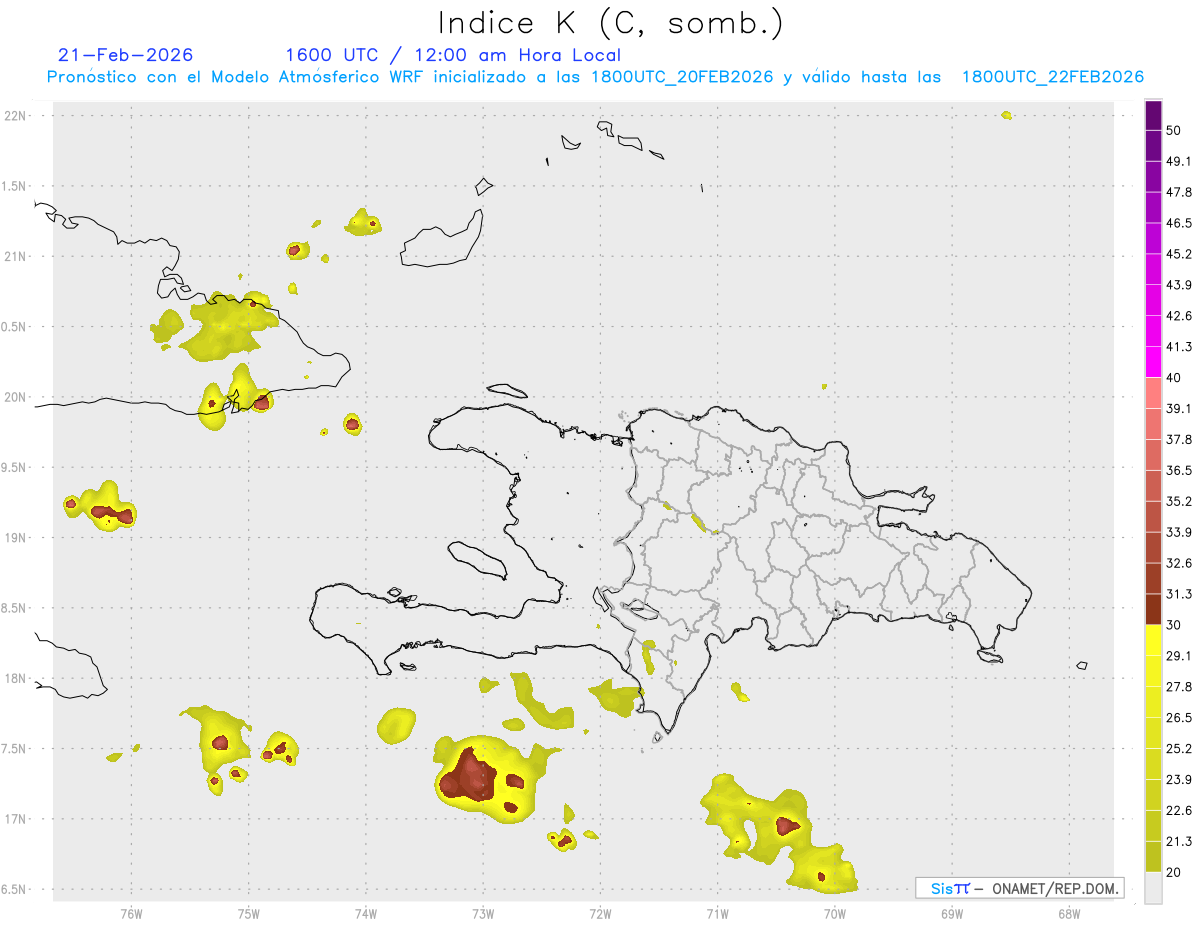This screenshot has width=1200, height=927.
Task: Click the '46.5' colour scale value
Action: coord(1179,223)
